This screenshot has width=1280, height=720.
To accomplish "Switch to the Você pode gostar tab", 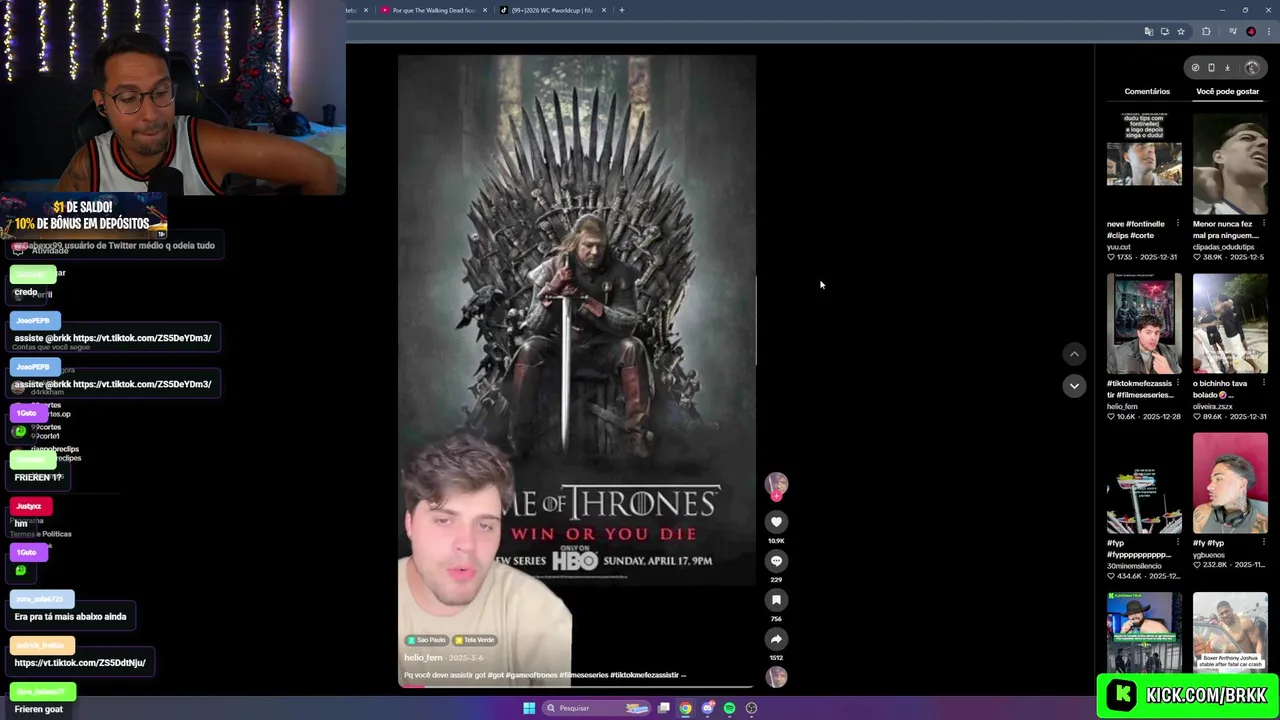I will [x=1227, y=92].
